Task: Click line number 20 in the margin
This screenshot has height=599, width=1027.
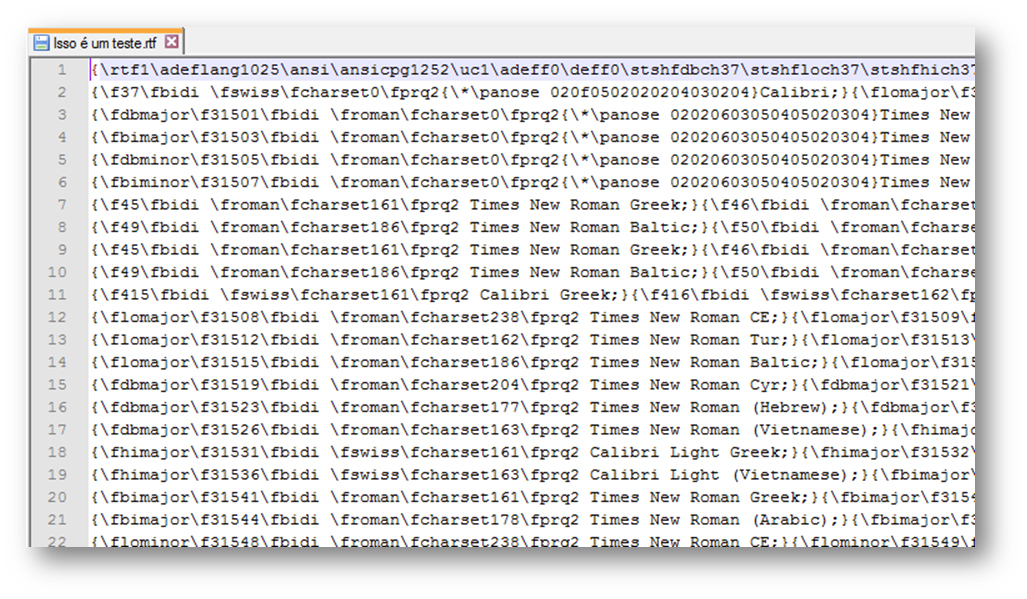Action: click(58, 497)
